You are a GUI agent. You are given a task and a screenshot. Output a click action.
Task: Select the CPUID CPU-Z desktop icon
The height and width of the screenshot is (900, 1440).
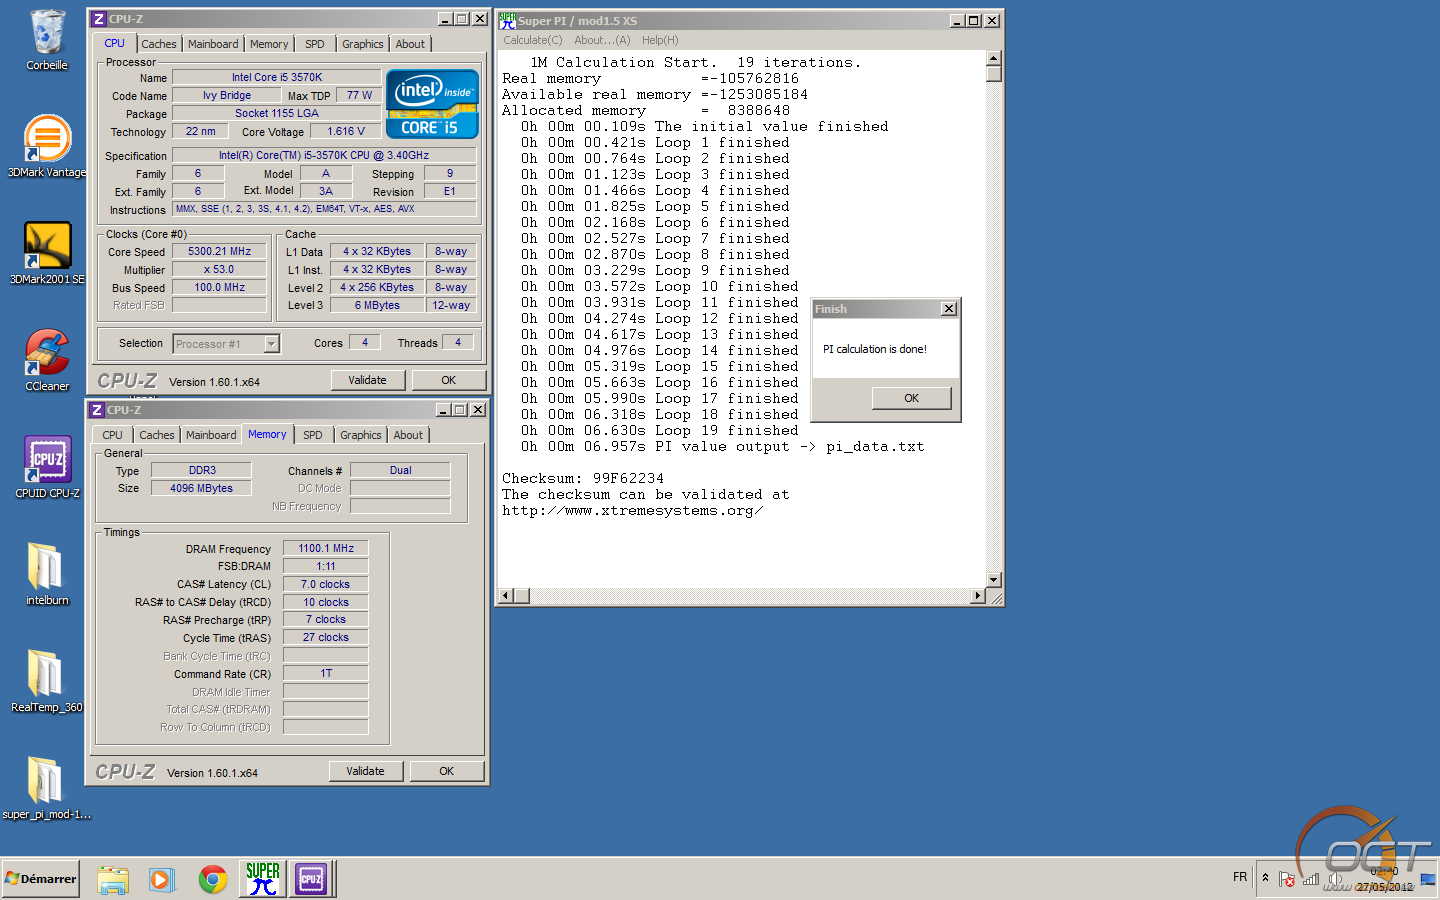(47, 467)
